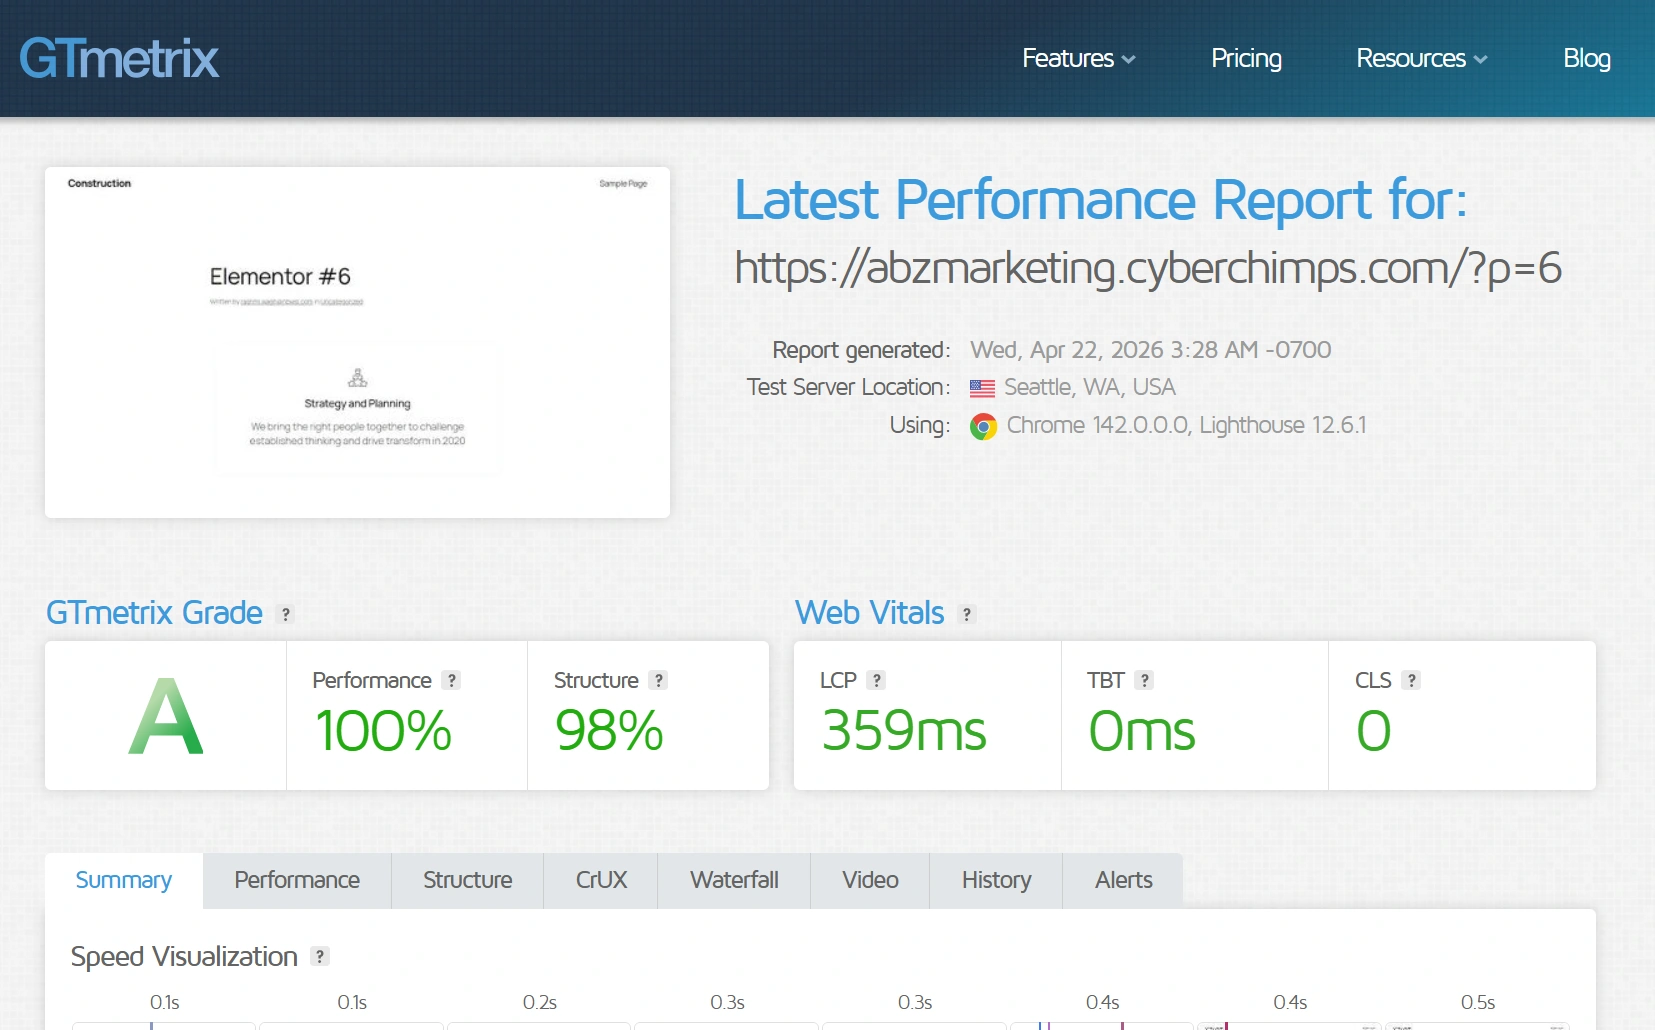1655x1030 pixels.
Task: Click the Latest Performance Report for heading
Action: click(x=1101, y=200)
